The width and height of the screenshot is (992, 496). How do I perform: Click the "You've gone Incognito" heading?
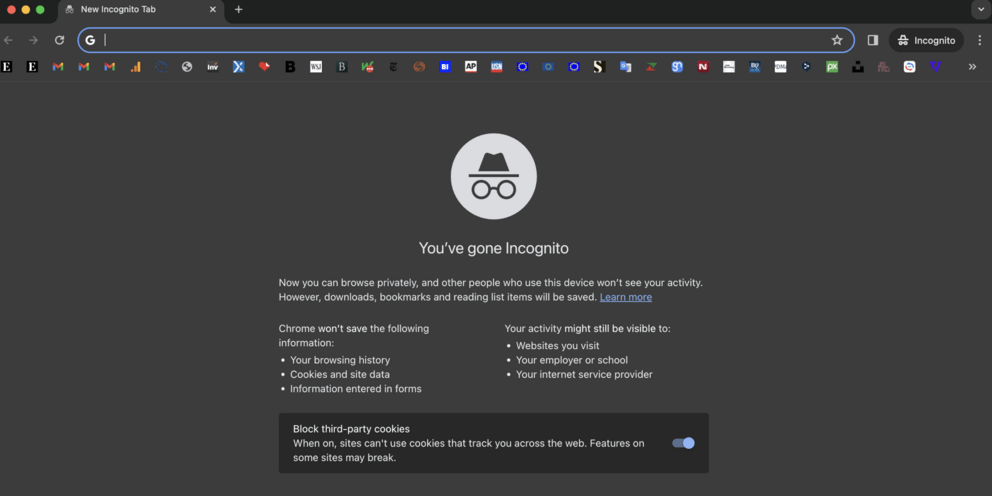pos(493,249)
